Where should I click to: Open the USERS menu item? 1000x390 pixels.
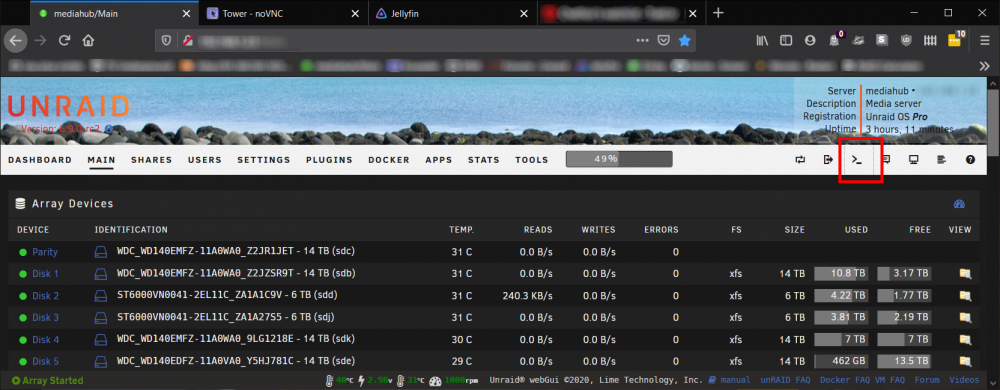tap(205, 160)
